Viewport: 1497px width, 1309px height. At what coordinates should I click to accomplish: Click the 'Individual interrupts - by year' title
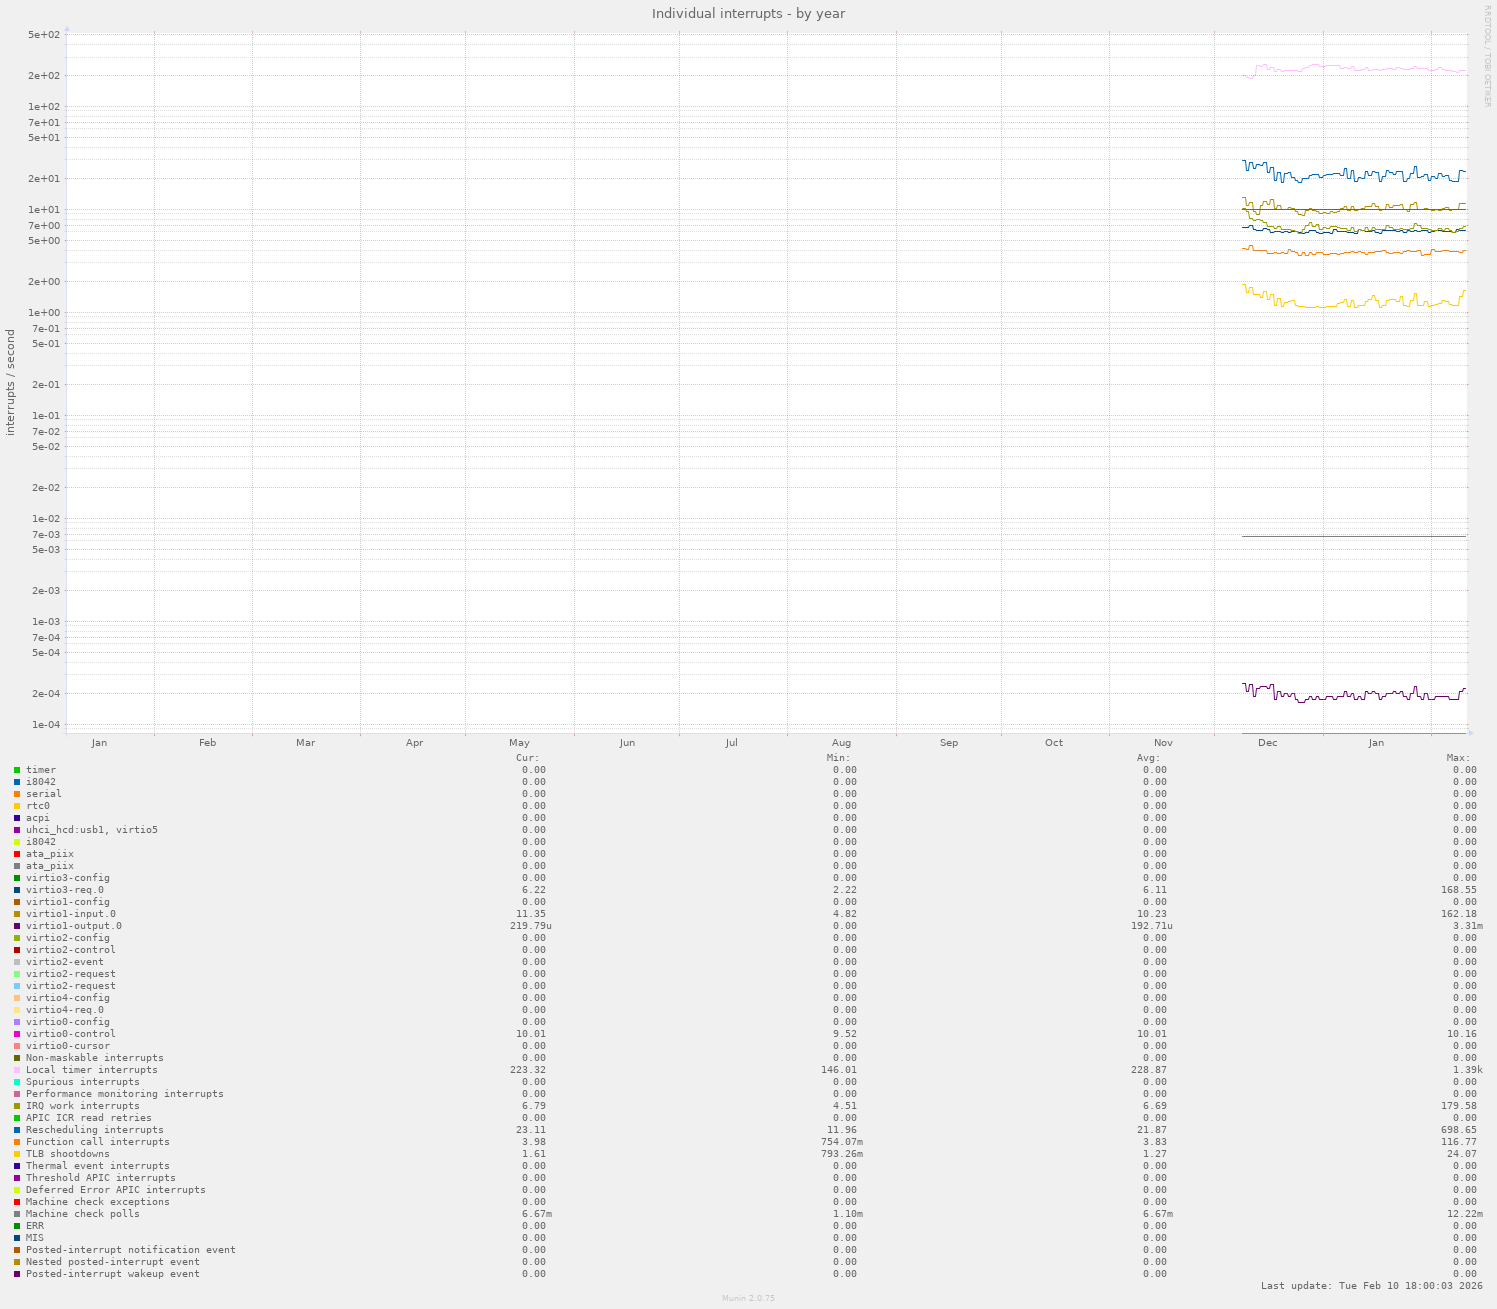click(748, 13)
